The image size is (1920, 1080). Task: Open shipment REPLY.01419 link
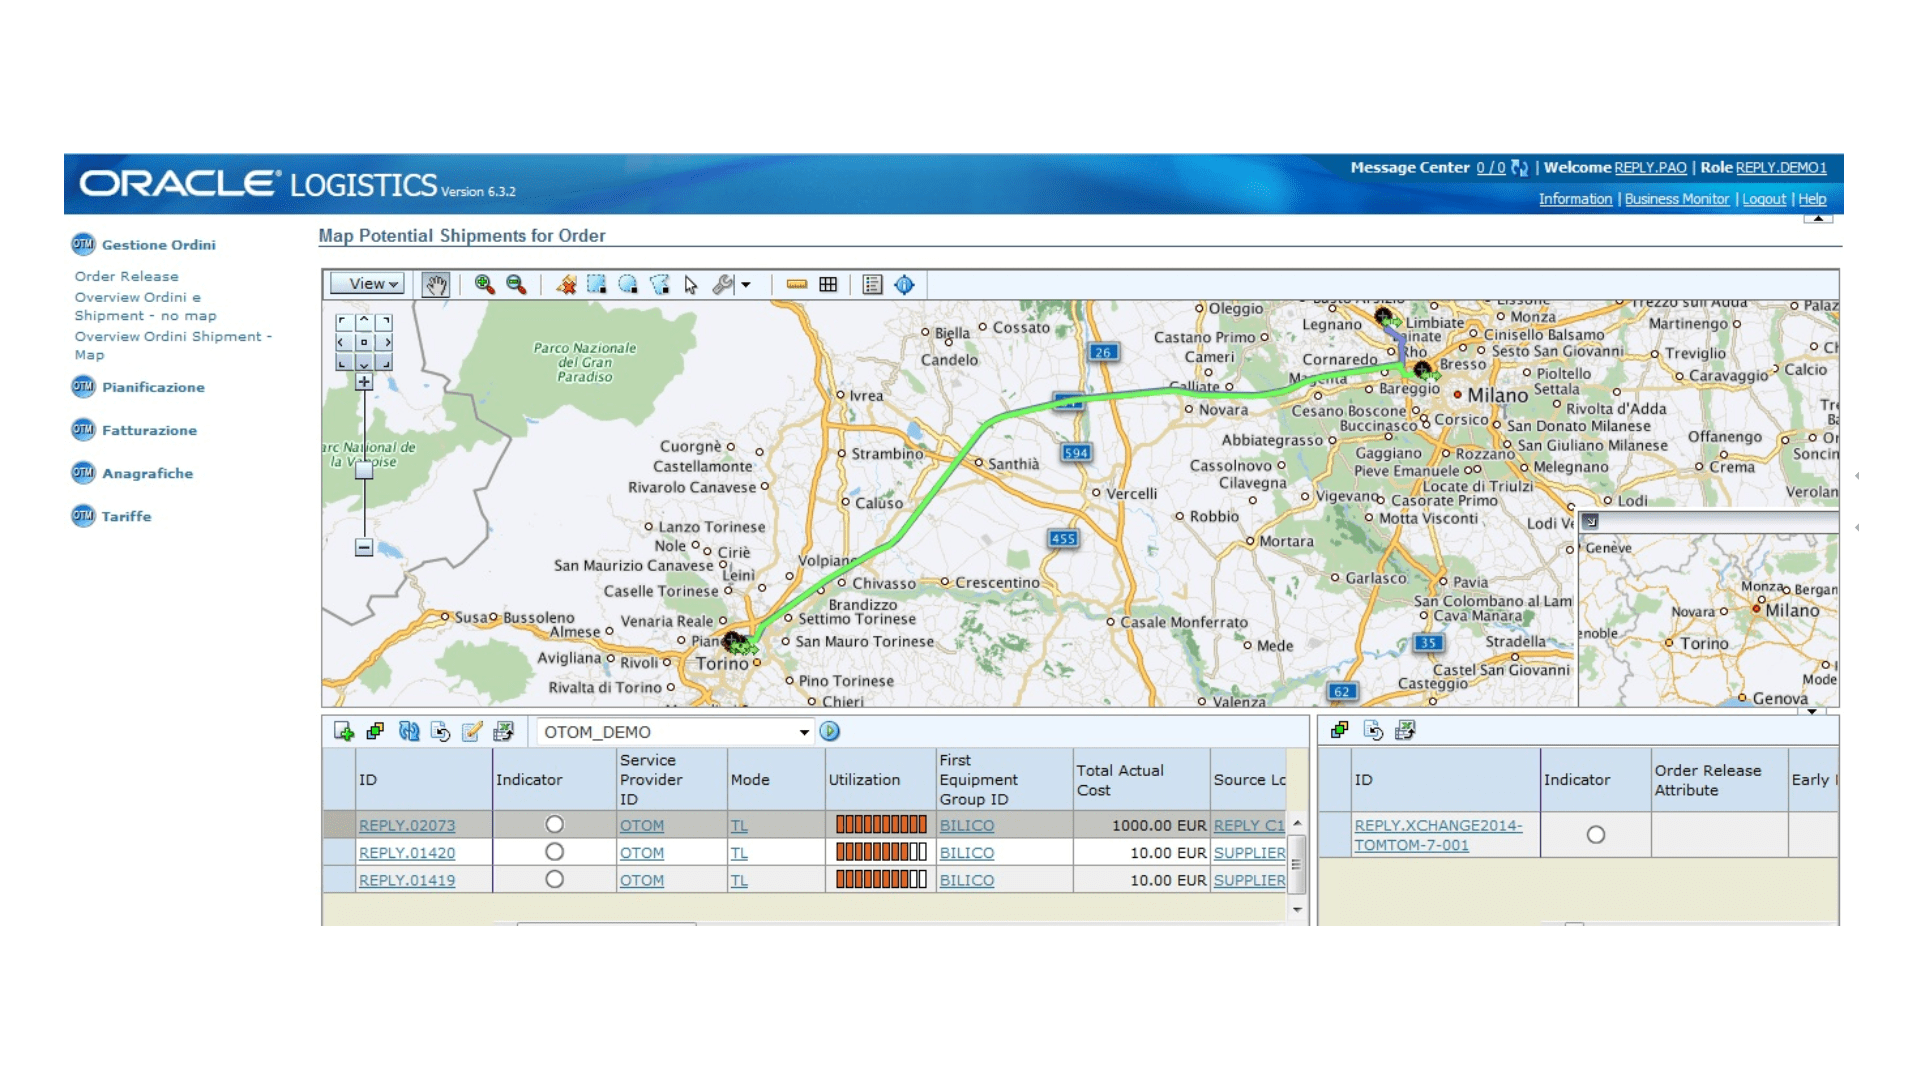406,880
